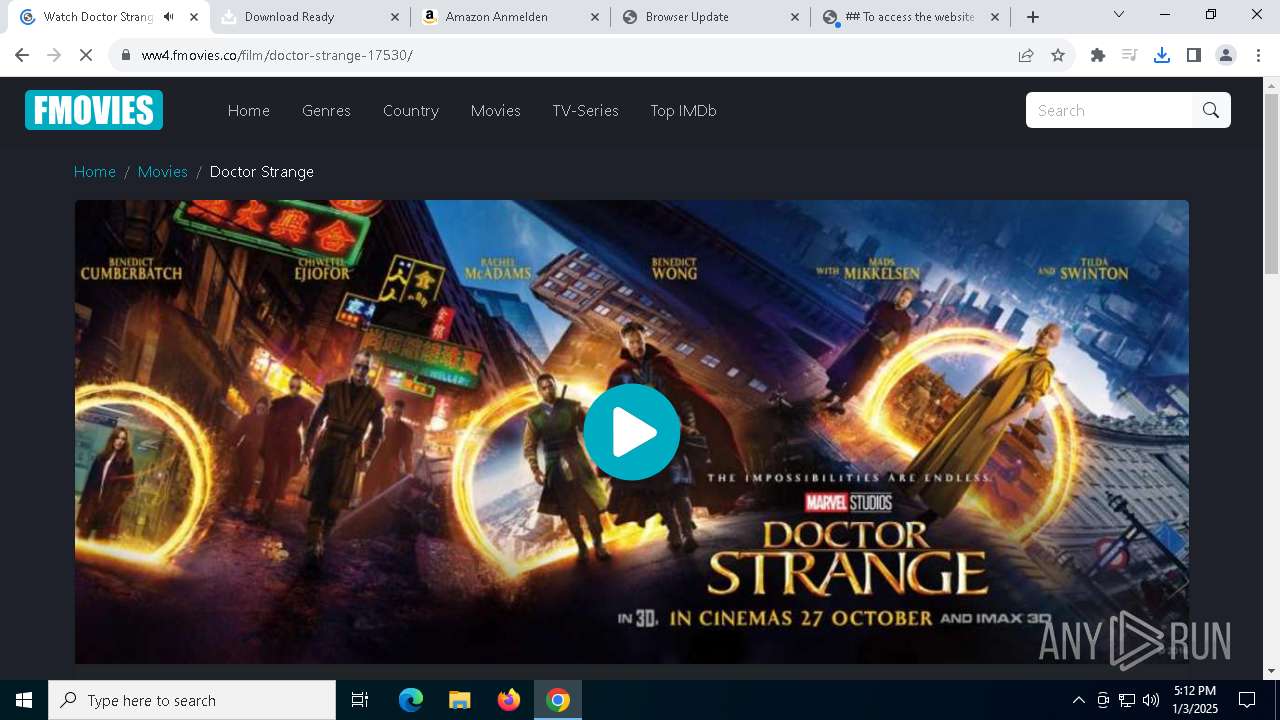Open the Extensions puzzle icon
Screen dimensions: 1280x720
pyautogui.click(x=1098, y=55)
